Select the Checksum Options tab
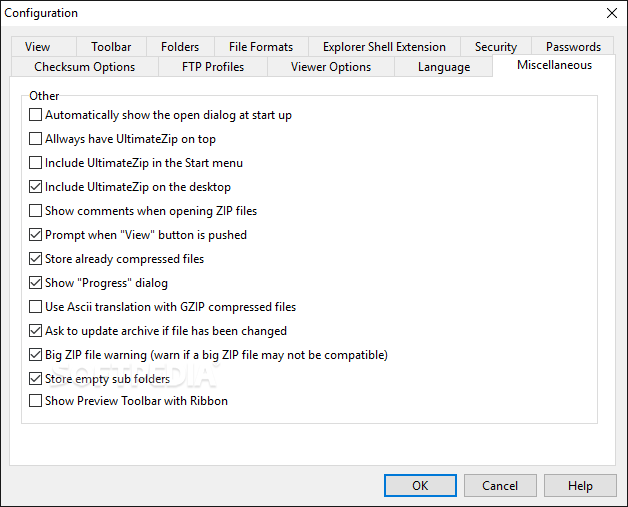 85,66
